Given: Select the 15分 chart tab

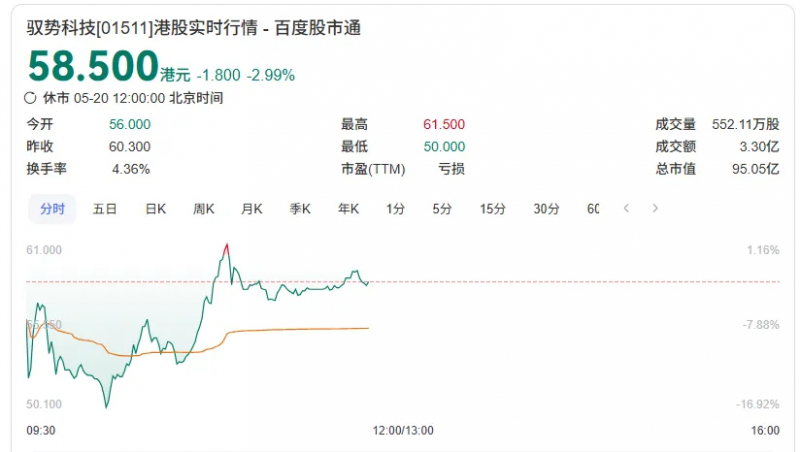Looking at the screenshot, I should [x=492, y=209].
